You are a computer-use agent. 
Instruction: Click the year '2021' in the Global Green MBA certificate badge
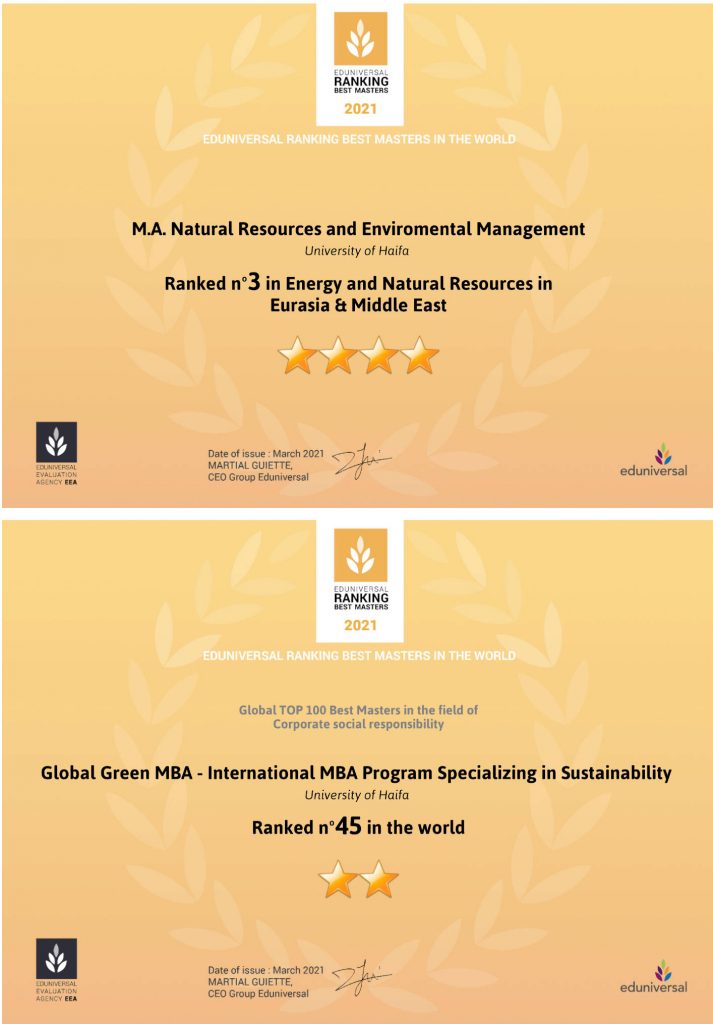360,626
